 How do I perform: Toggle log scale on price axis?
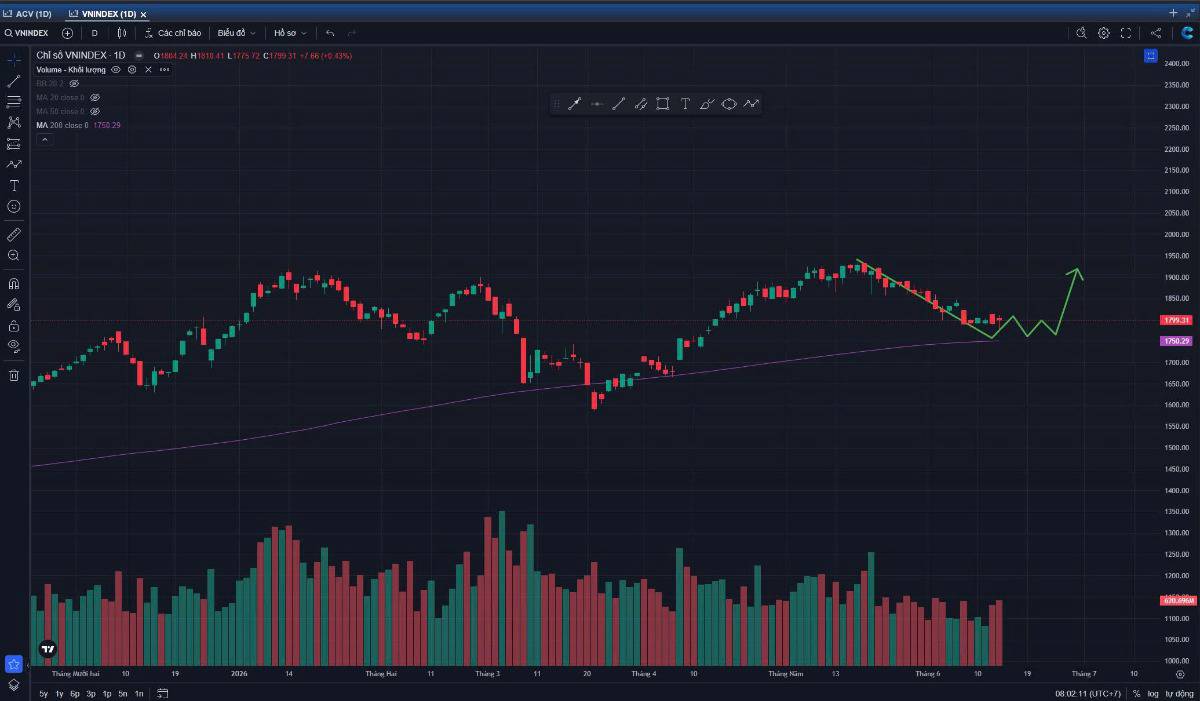point(1152,693)
